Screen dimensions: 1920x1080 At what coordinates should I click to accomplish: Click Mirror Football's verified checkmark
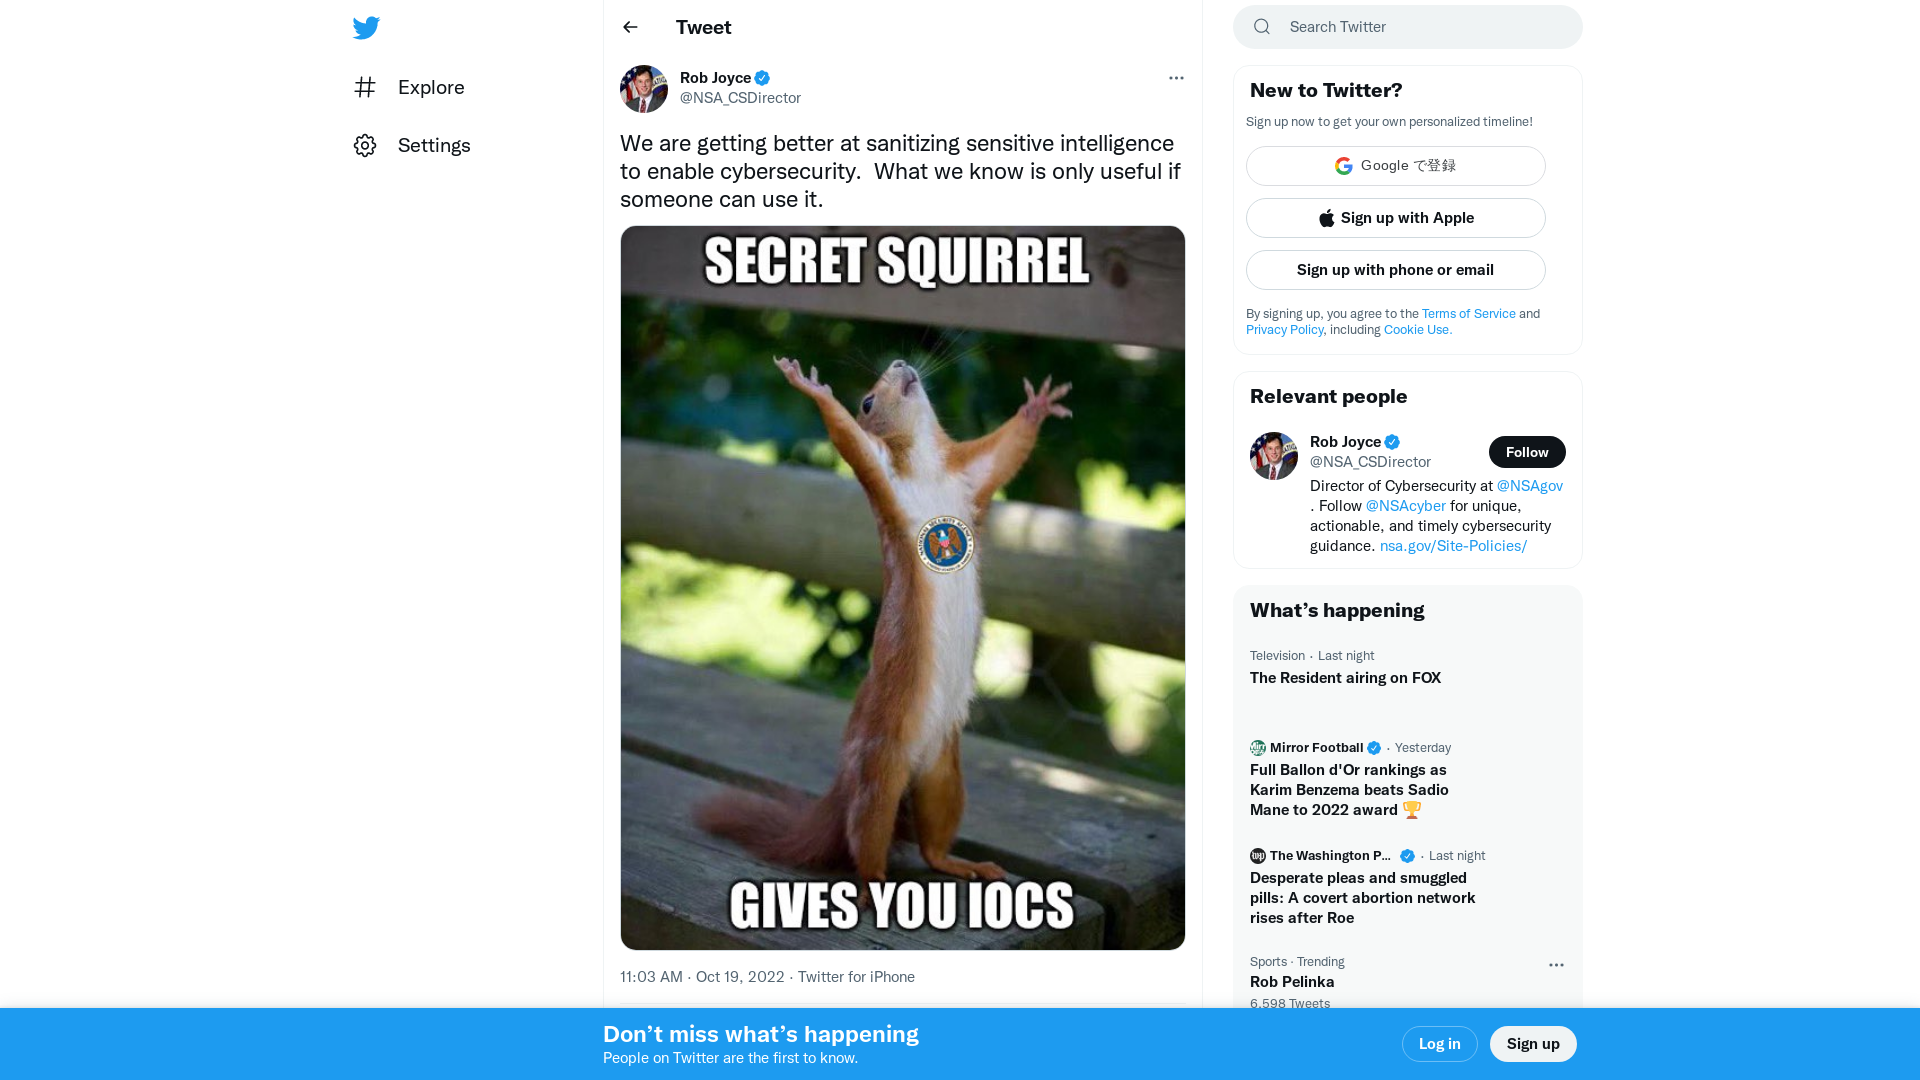[x=1373, y=747]
